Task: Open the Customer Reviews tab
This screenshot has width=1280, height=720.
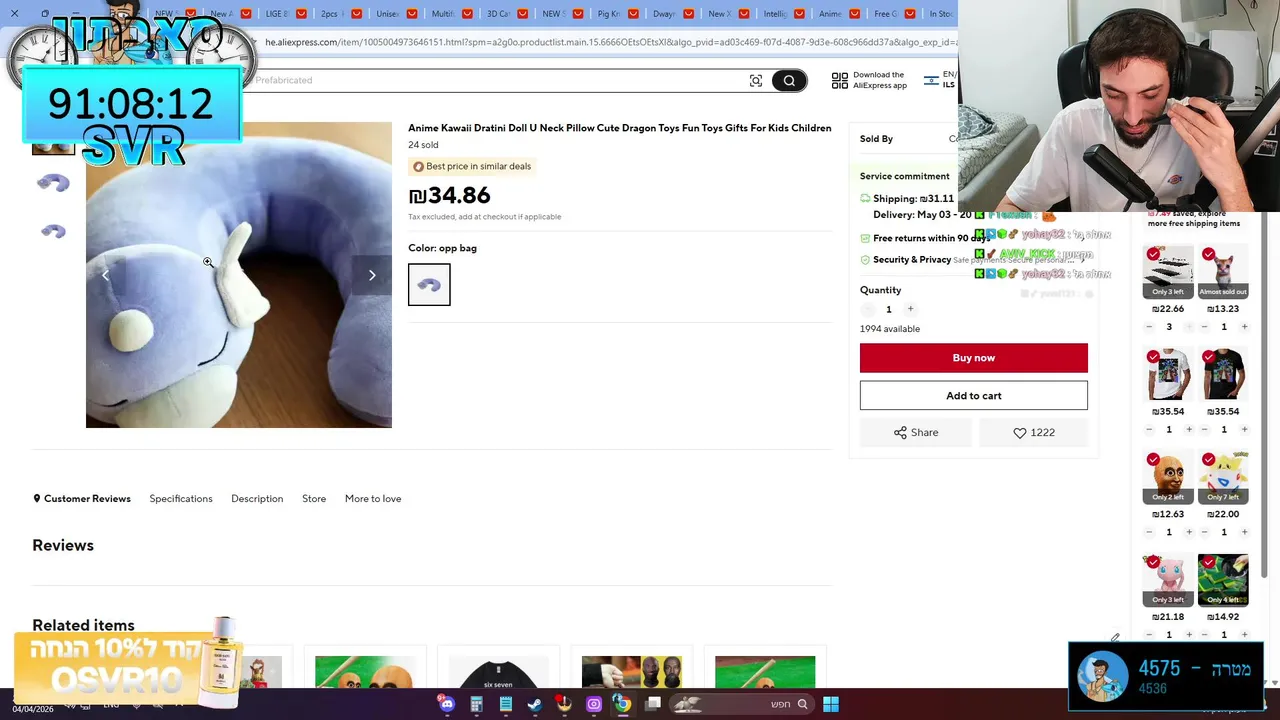Action: 81,499
